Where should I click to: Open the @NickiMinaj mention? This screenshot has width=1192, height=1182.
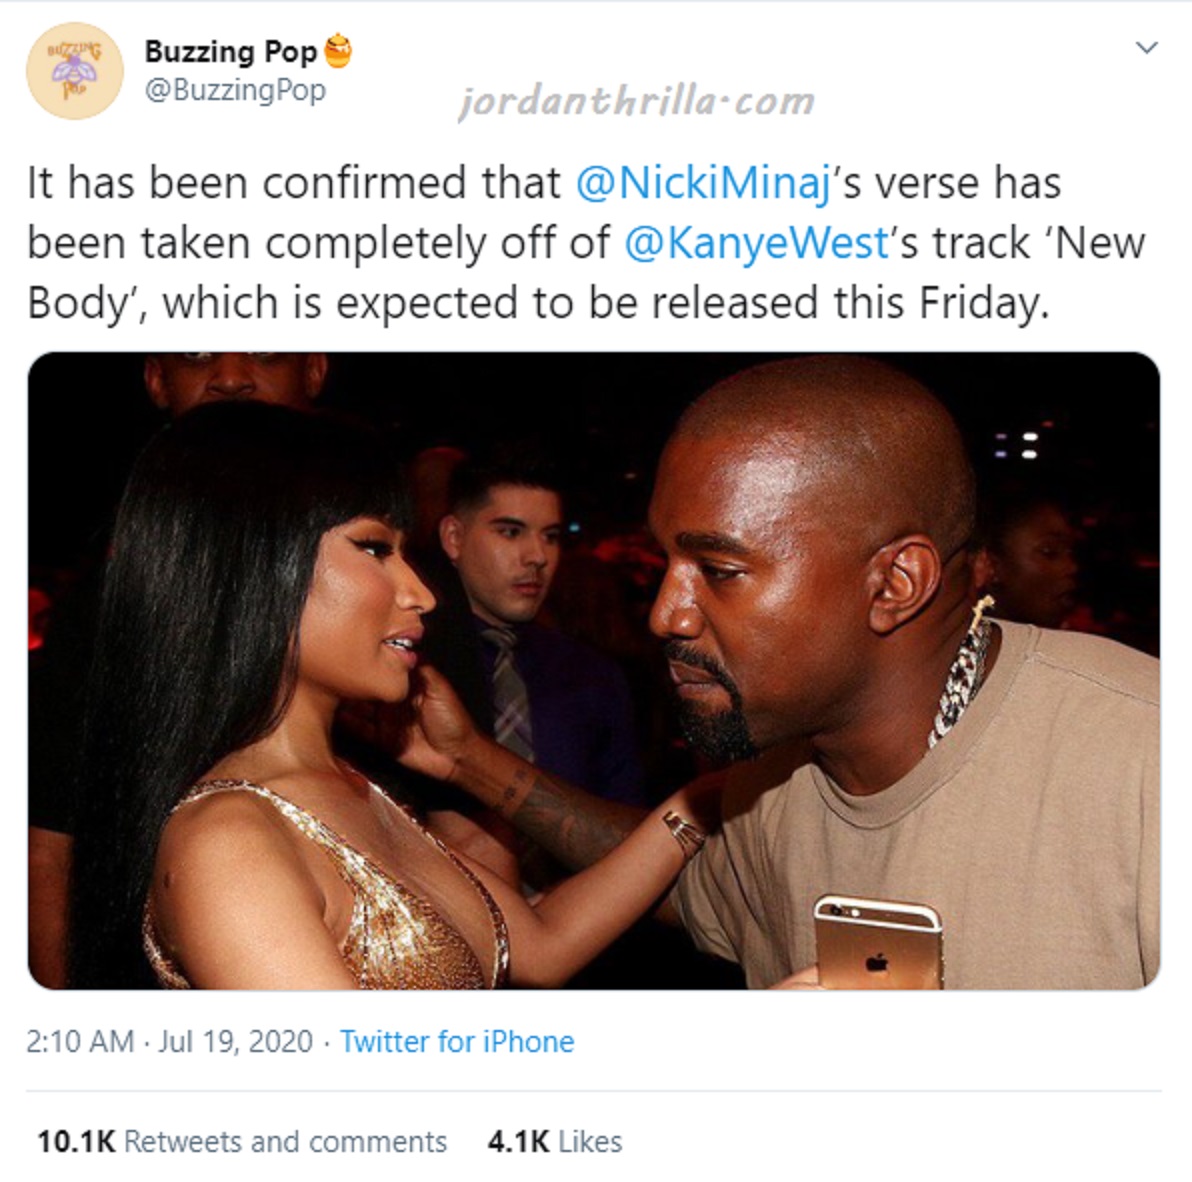pos(704,183)
